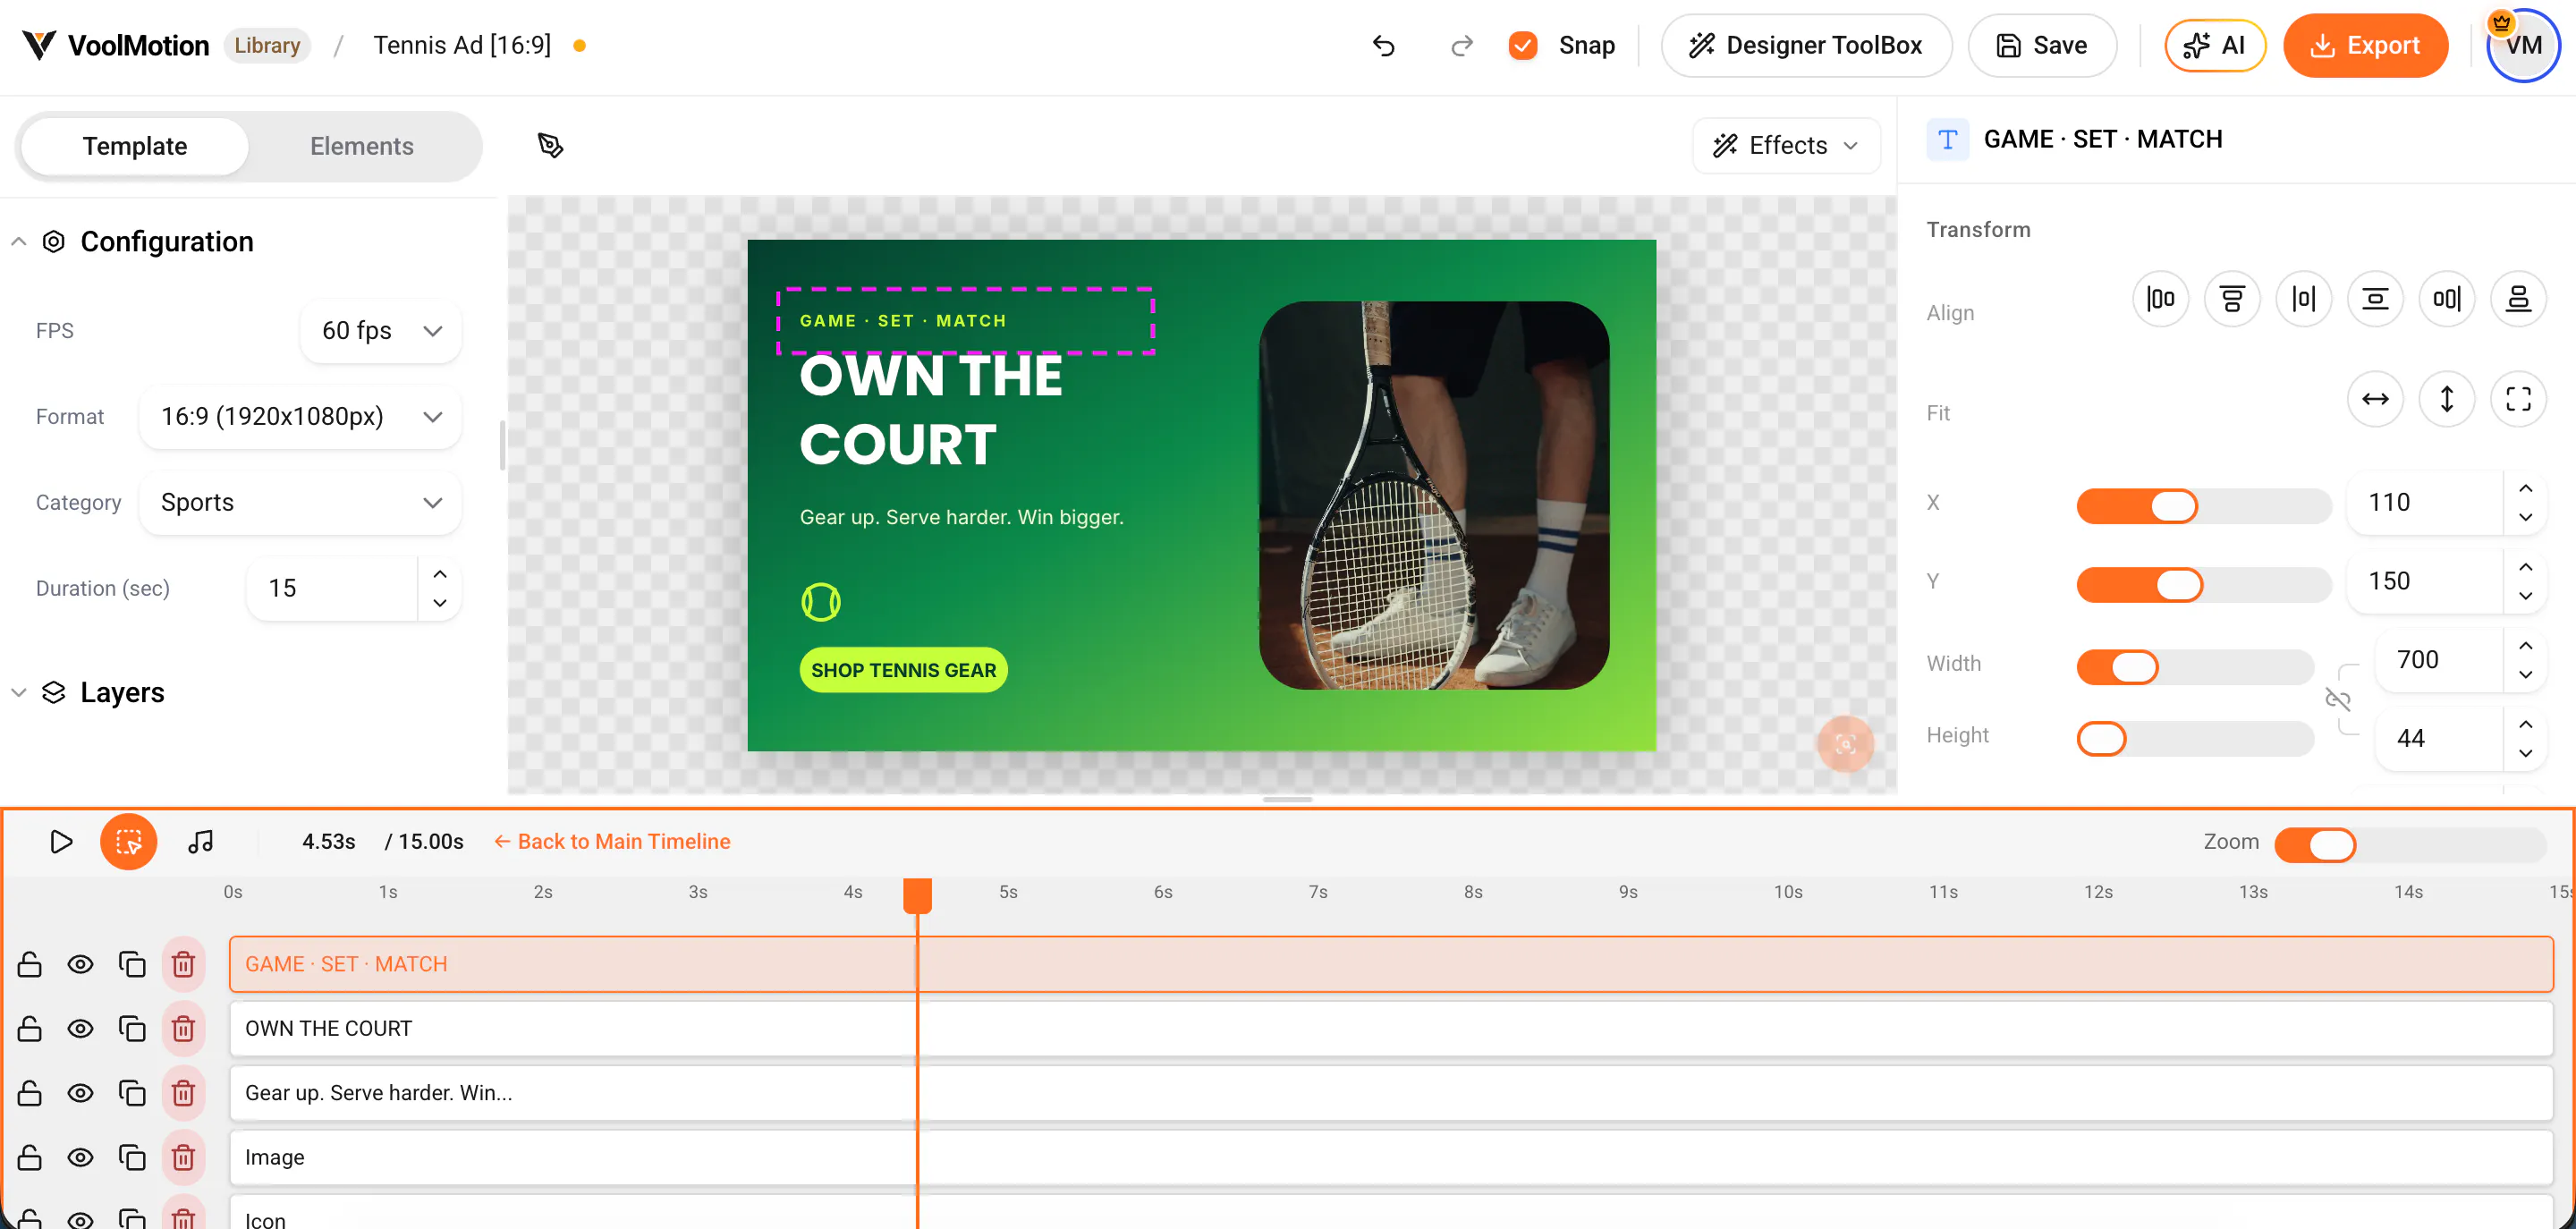Hide the OWN THE COURT layer
This screenshot has height=1229, width=2576.
80,1028
